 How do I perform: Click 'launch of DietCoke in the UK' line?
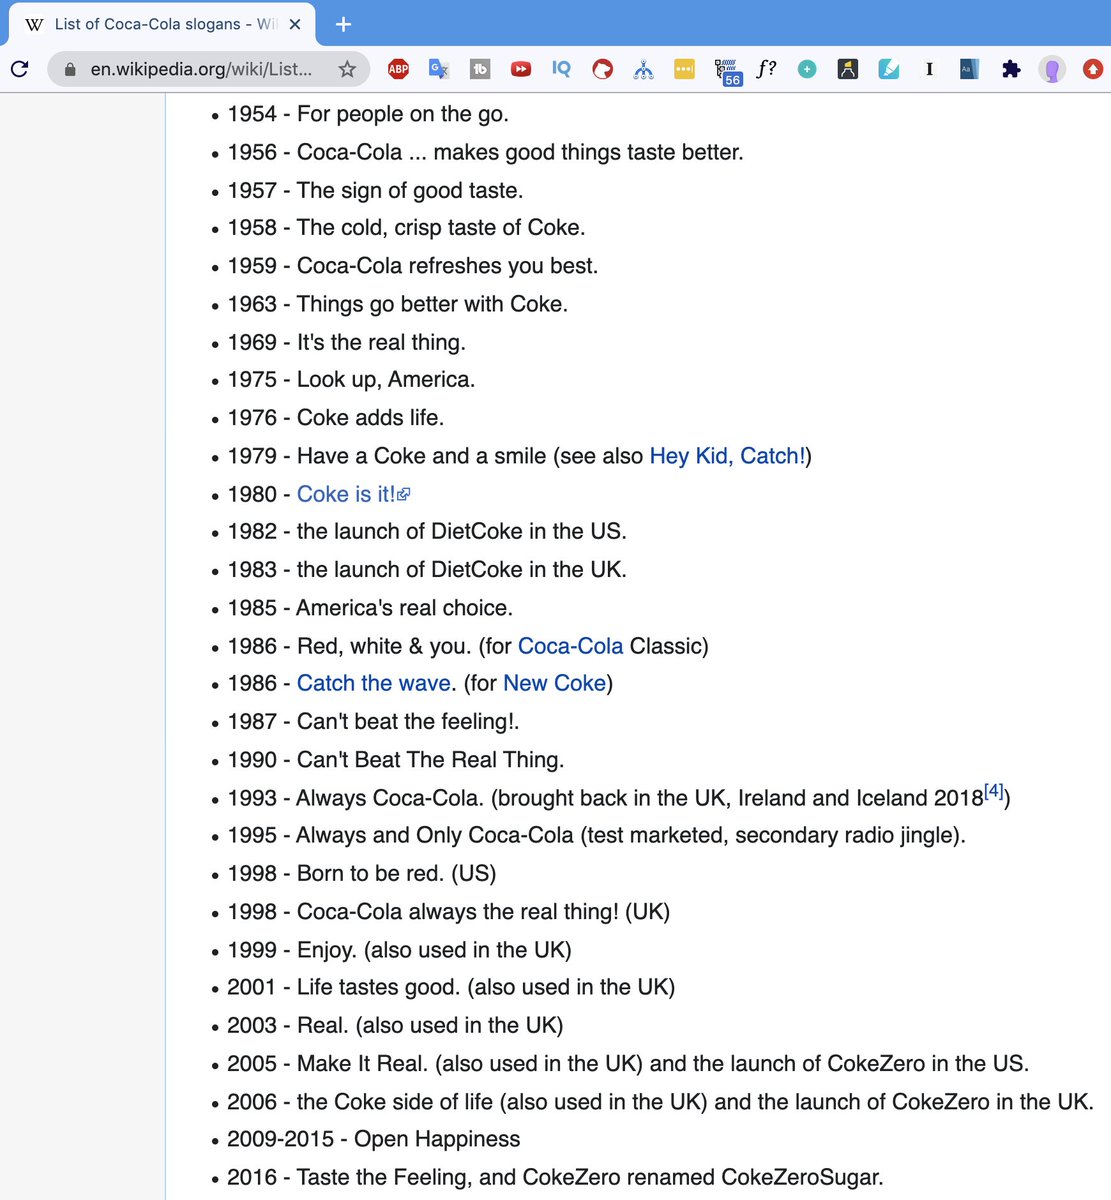462,569
